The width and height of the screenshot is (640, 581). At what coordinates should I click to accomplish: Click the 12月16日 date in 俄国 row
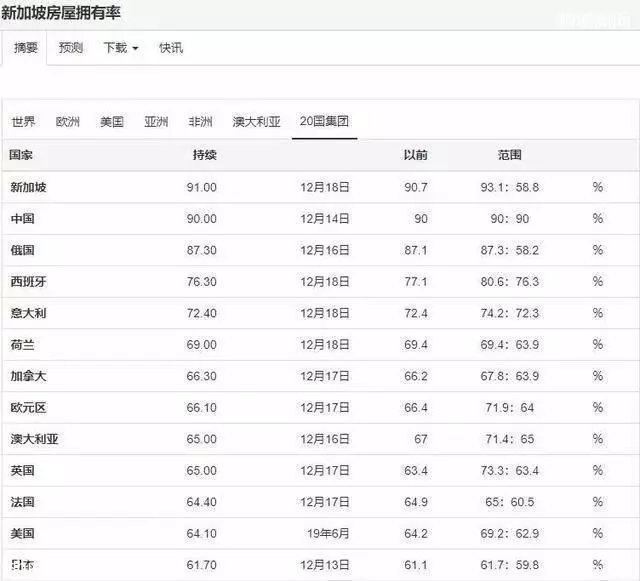(325, 250)
